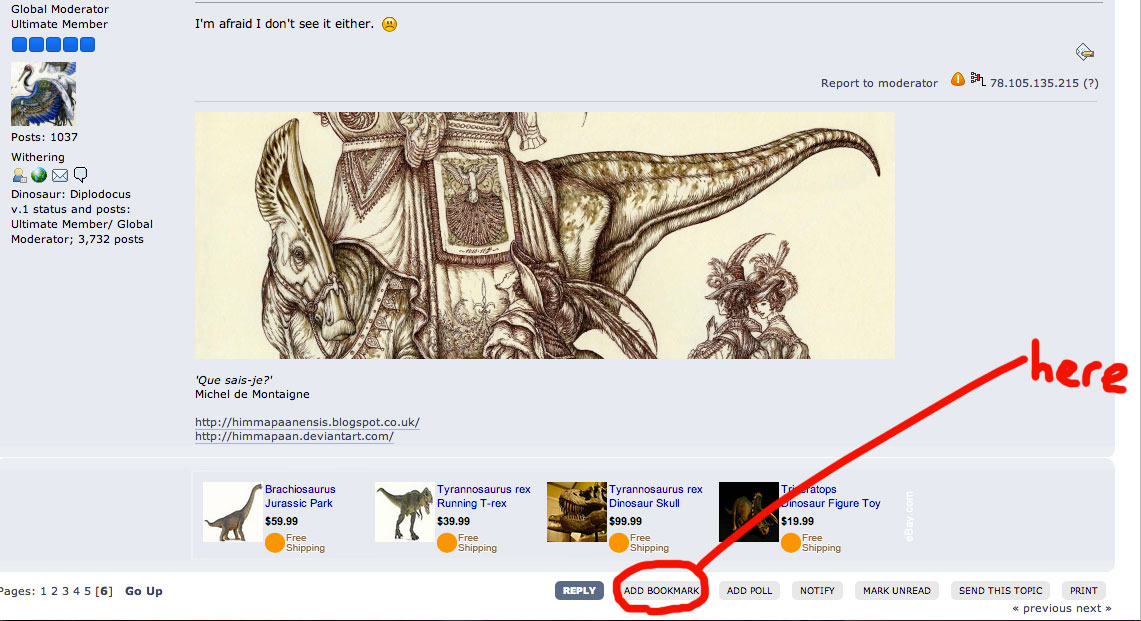Click the 'Posts: 1037' text
This screenshot has height=621, width=1141.
[x=44, y=137]
